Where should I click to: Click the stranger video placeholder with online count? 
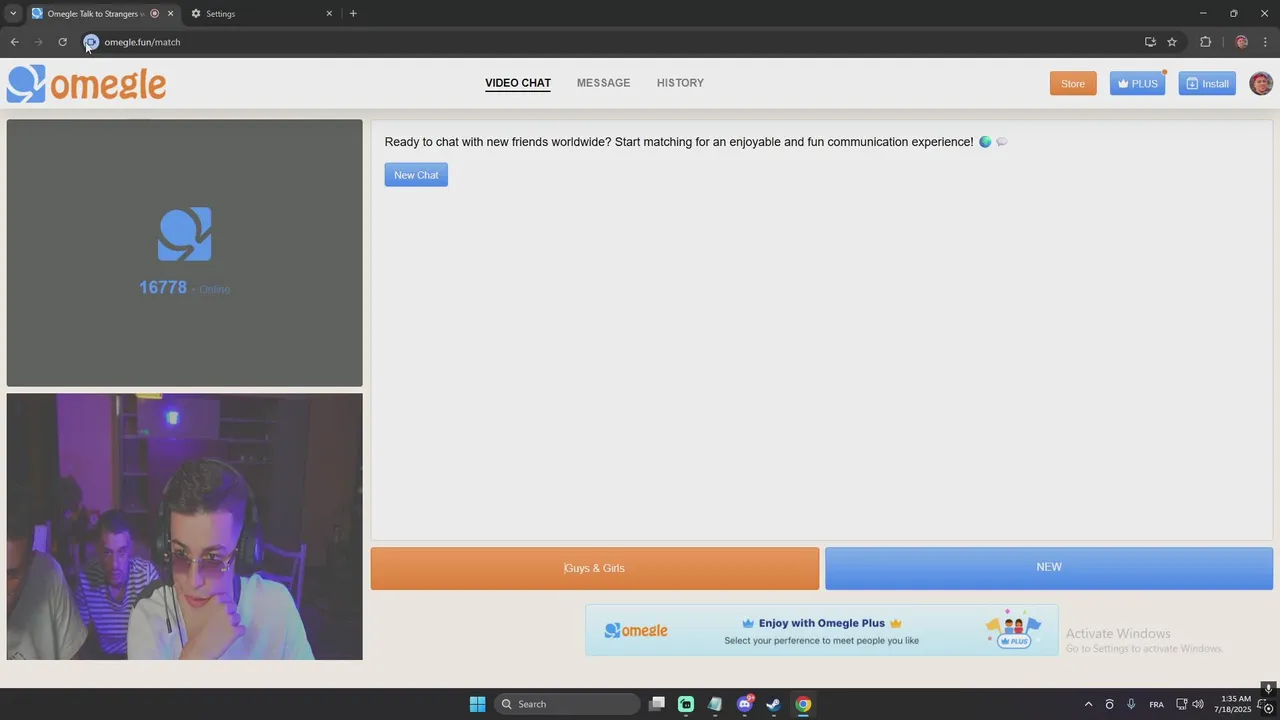(185, 253)
